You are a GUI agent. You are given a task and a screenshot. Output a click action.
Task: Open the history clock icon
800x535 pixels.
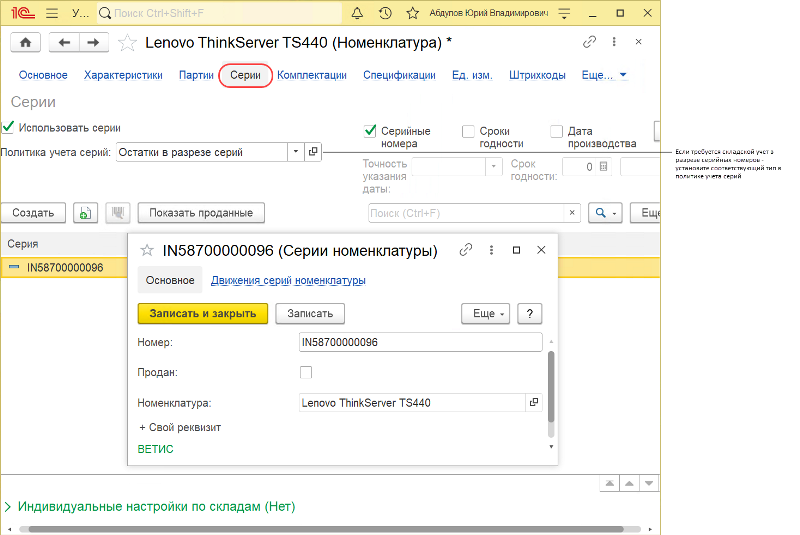coord(385,13)
